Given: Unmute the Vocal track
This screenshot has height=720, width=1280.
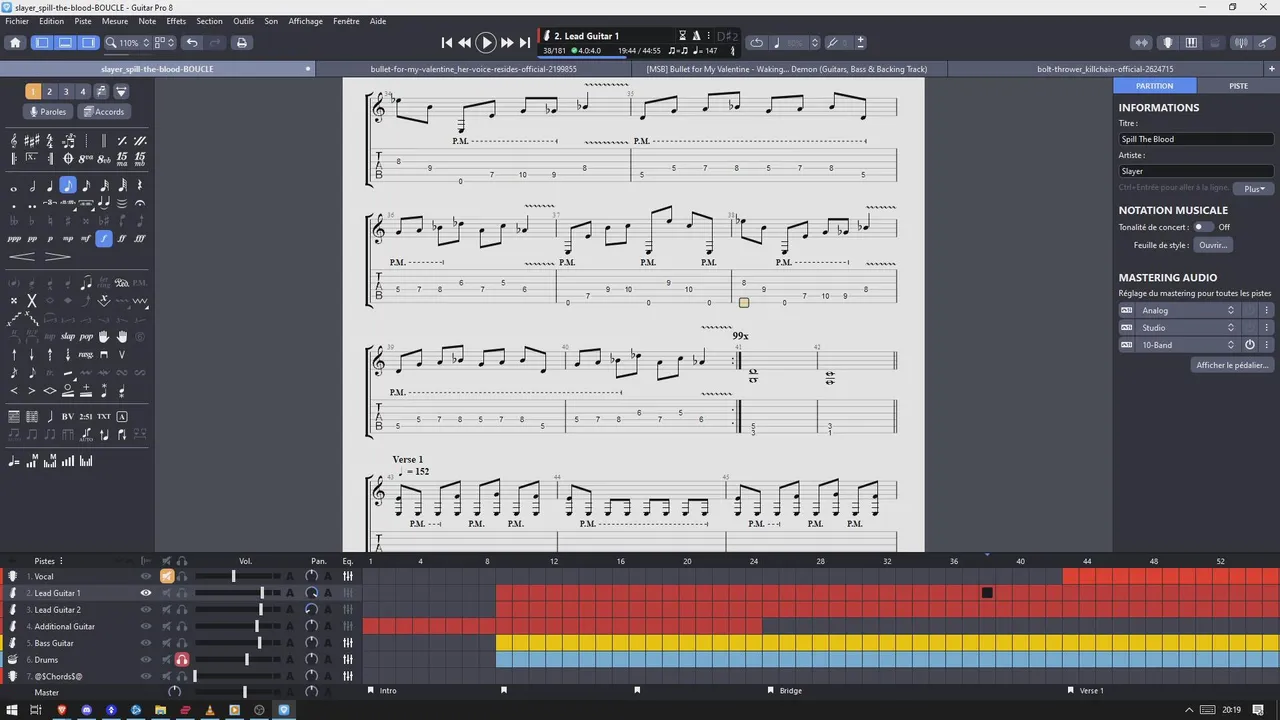Looking at the screenshot, I should click(167, 576).
